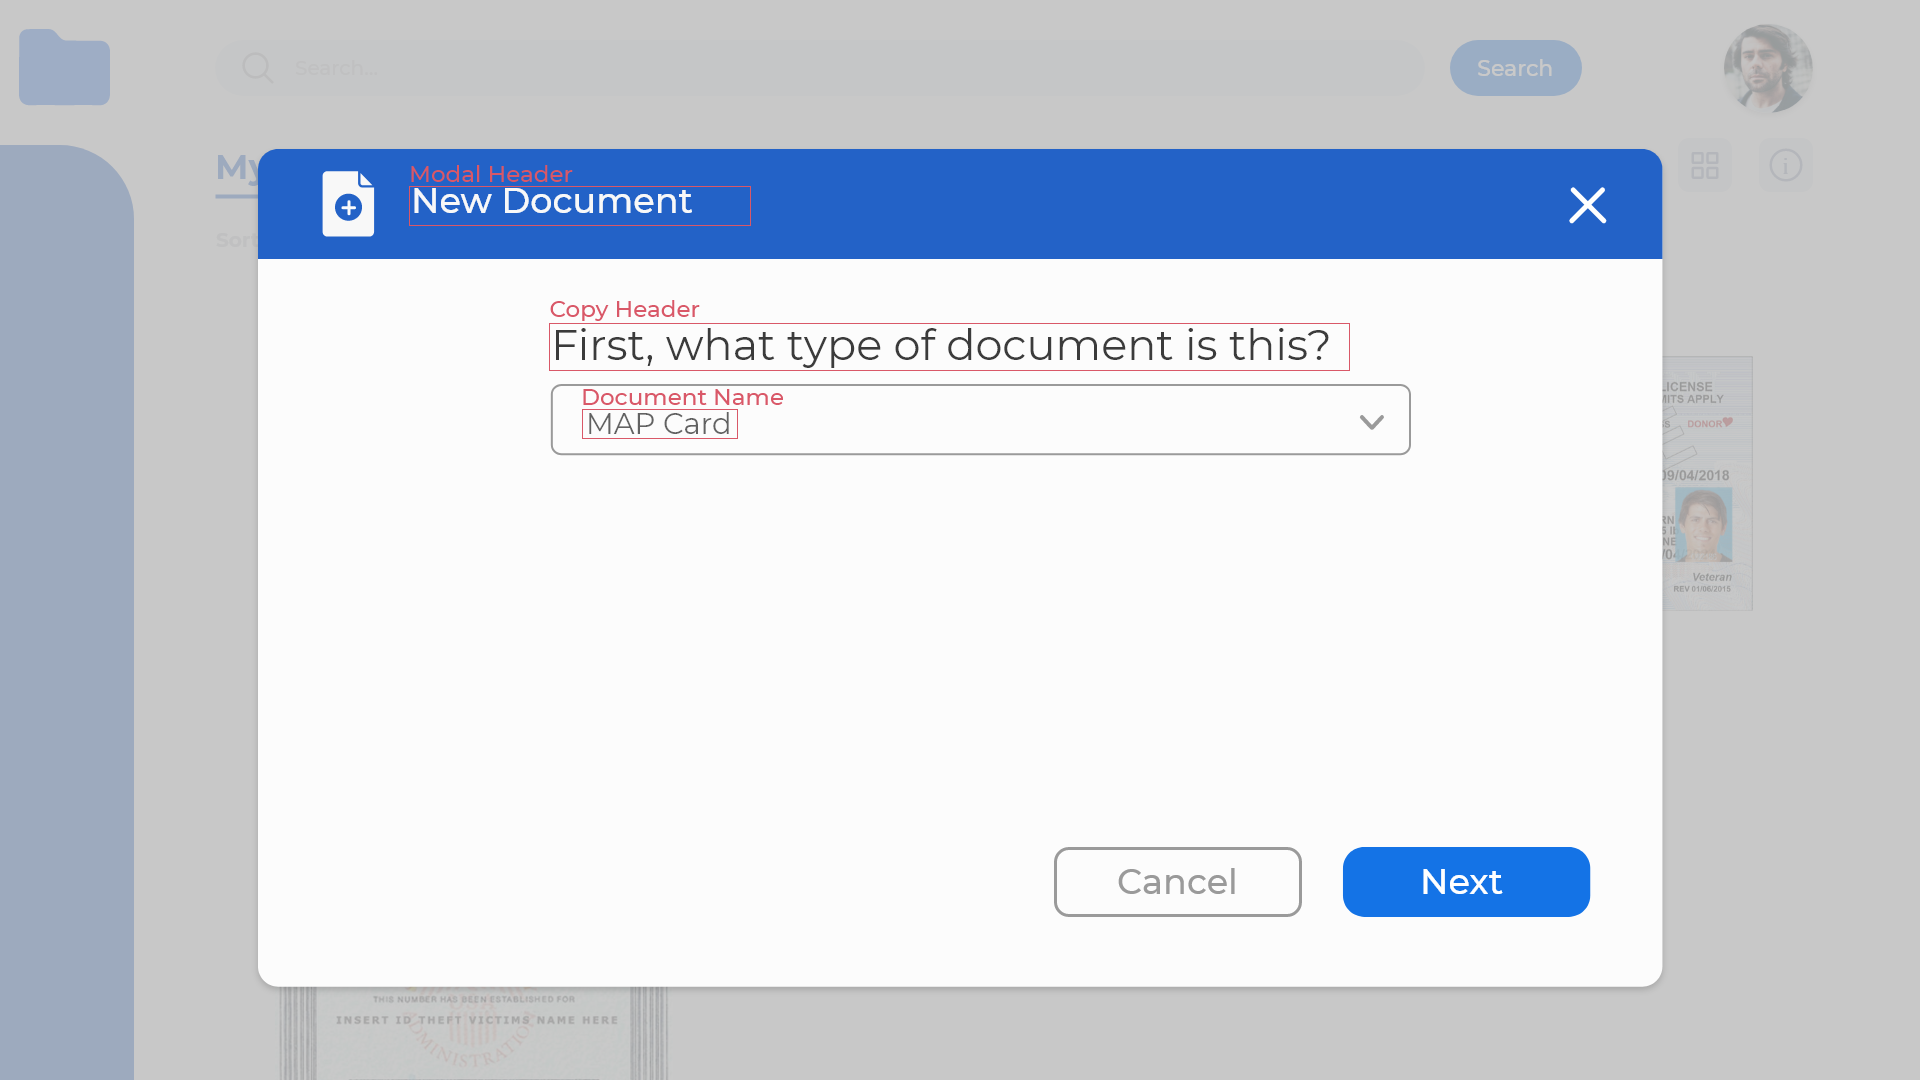Expand the Document Name dropdown chevron
The width and height of the screenshot is (1920, 1080).
(x=1371, y=422)
